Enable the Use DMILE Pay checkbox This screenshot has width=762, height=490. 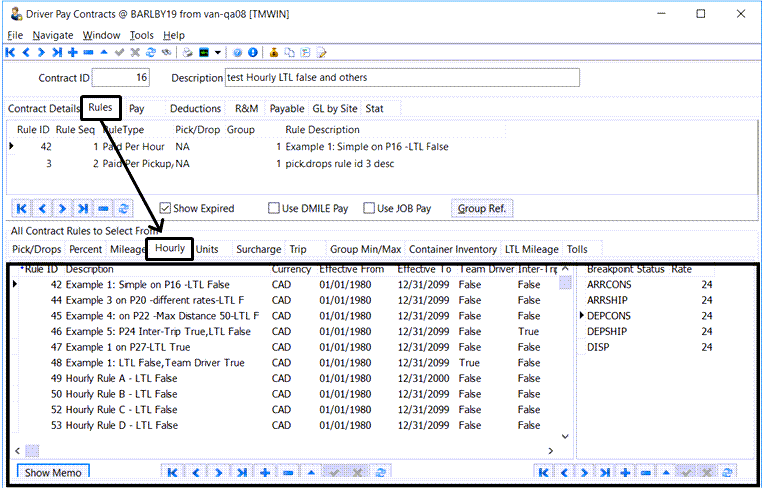[x=274, y=208]
